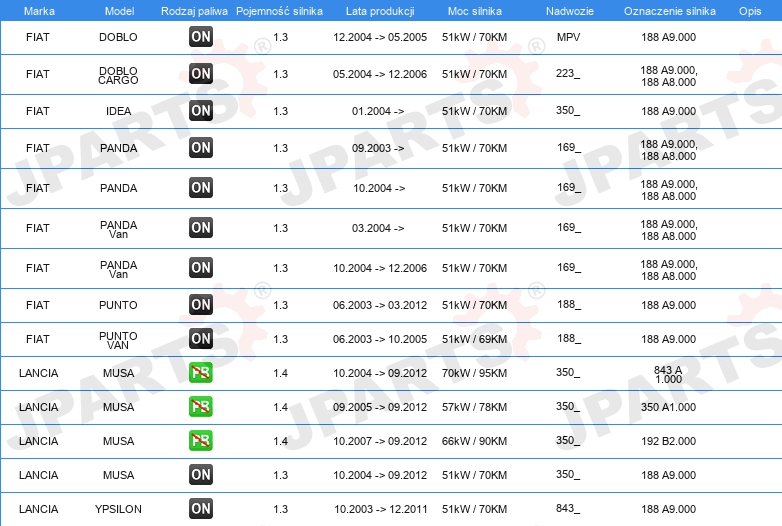Click the green PB icon in the MUSA 66kW / 90KM row
Image resolution: width=782 pixels, height=526 pixels.
[201, 441]
